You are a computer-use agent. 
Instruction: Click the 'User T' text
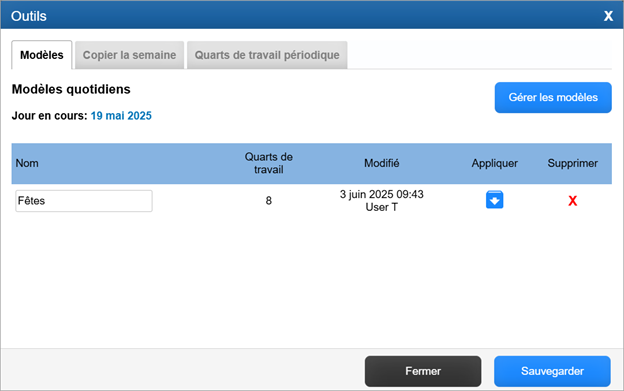point(381,207)
